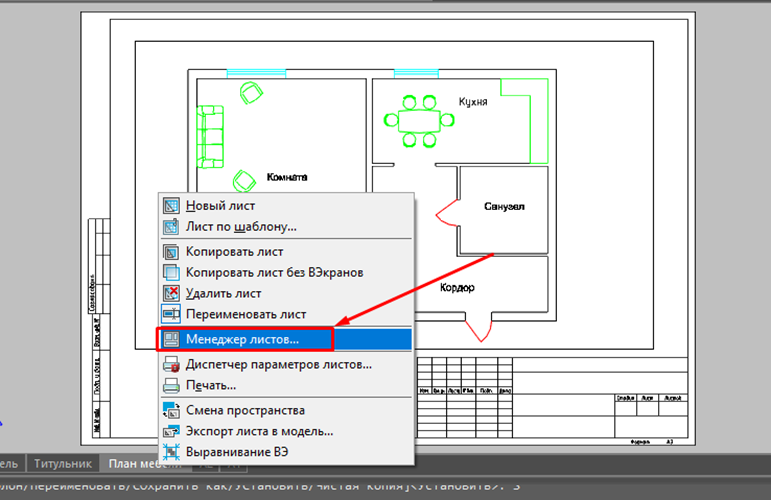Choose Копировать лист menu entry
Image resolution: width=771 pixels, height=500 pixels.
286,252
